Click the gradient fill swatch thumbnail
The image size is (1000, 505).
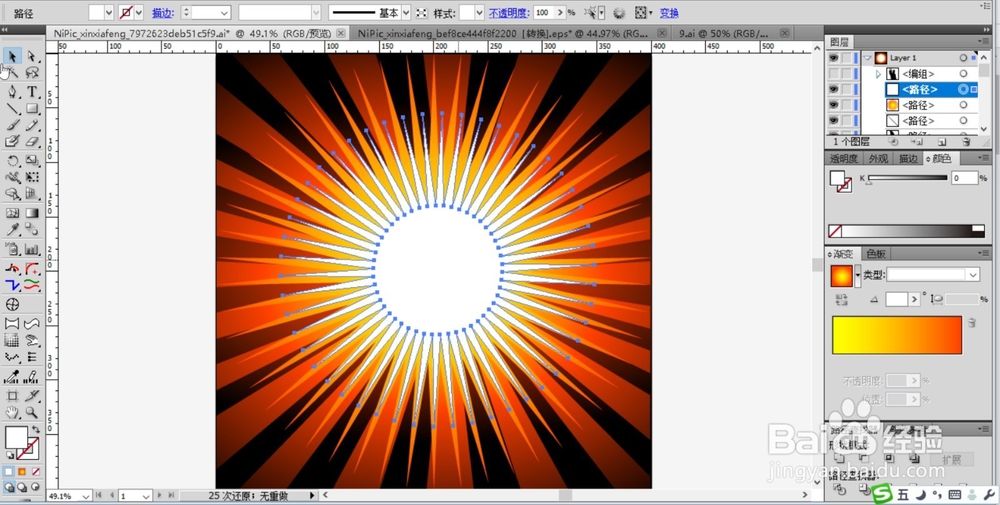pyautogui.click(x=842, y=275)
